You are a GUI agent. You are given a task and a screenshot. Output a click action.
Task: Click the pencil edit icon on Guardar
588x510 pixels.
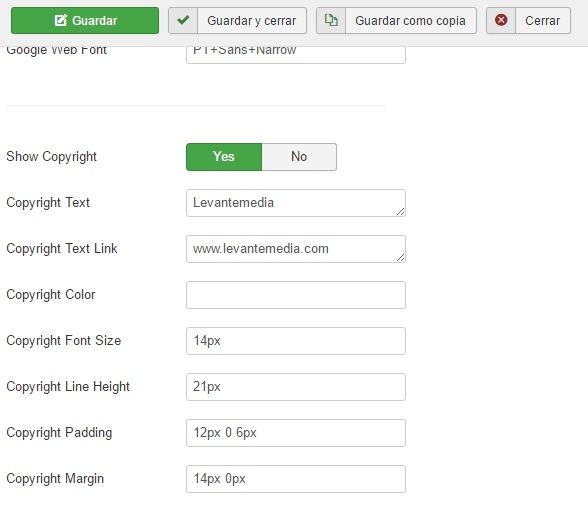click(60, 20)
